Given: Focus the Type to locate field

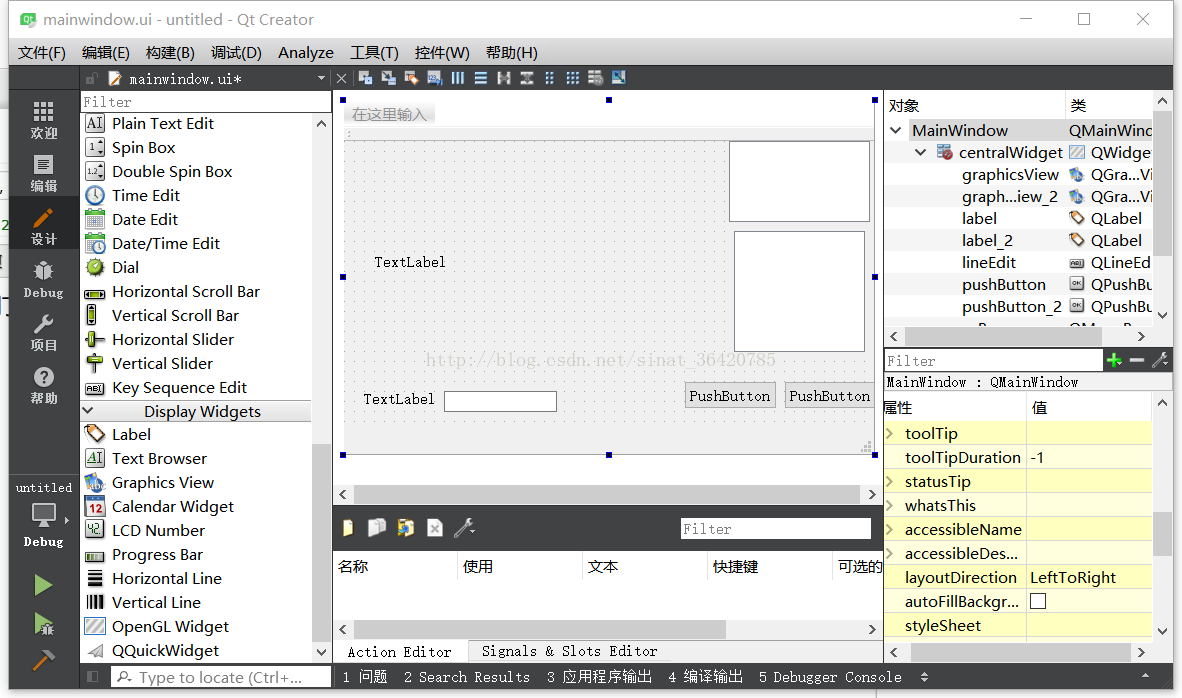Looking at the screenshot, I should (221, 677).
